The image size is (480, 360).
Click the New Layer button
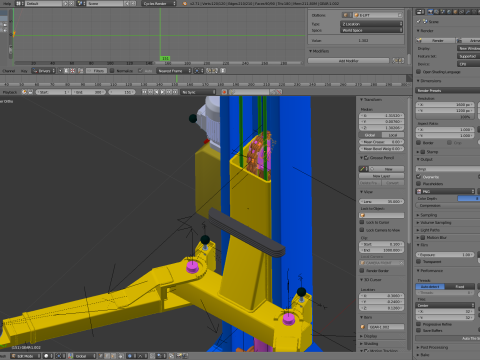381,176
